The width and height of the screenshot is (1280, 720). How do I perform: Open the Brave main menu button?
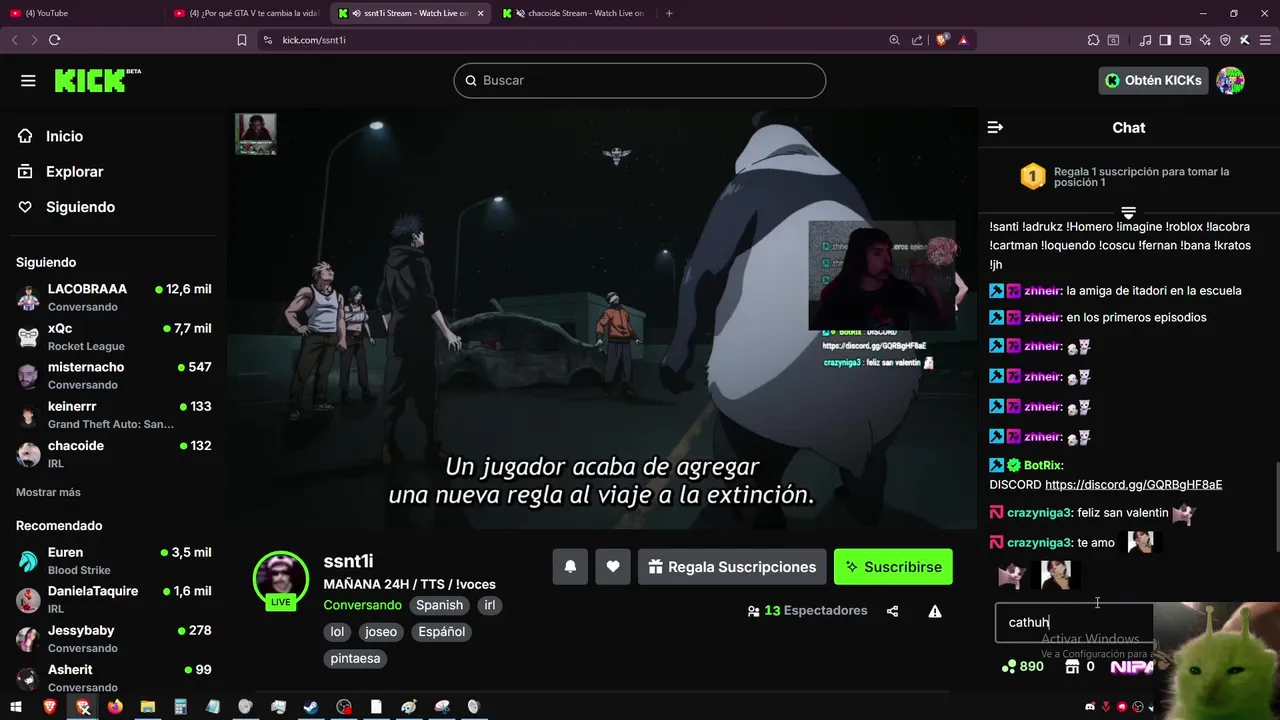point(1264,40)
